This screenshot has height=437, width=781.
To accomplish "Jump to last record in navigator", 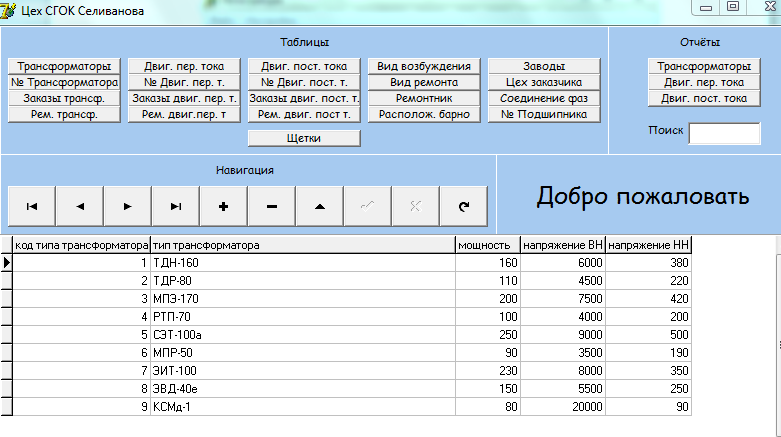I will (x=175, y=206).
